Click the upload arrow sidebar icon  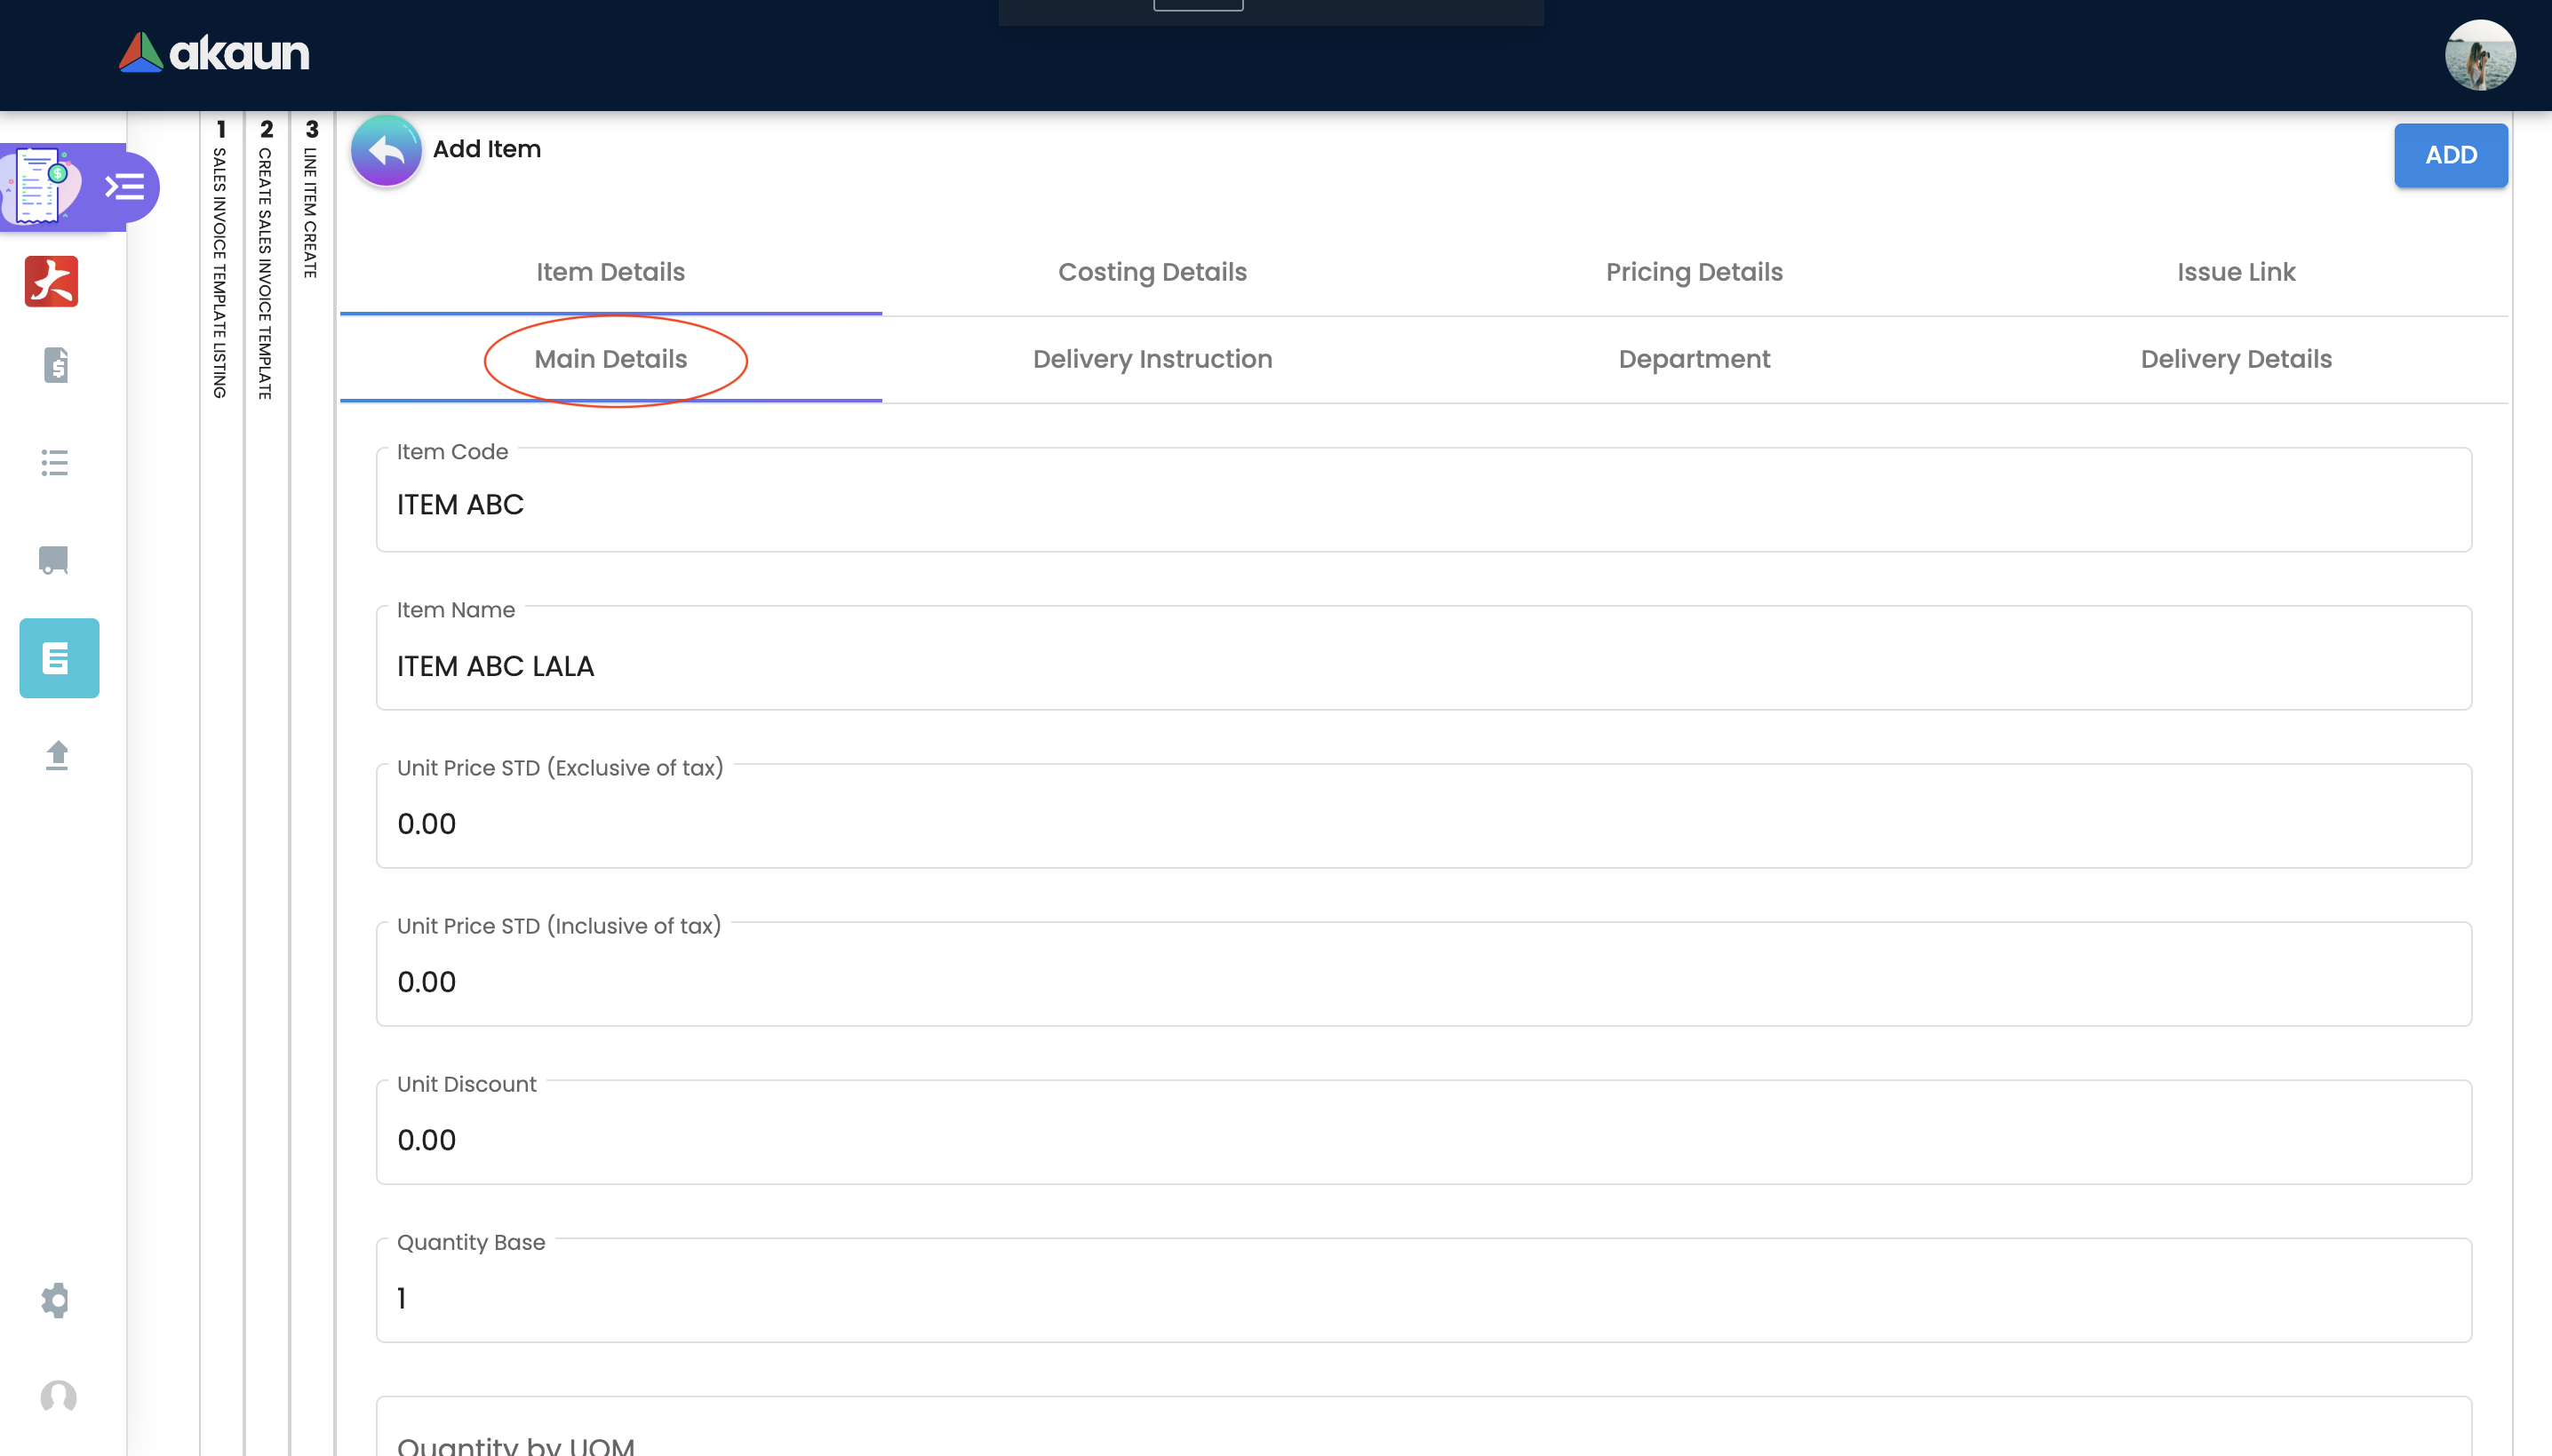57,755
